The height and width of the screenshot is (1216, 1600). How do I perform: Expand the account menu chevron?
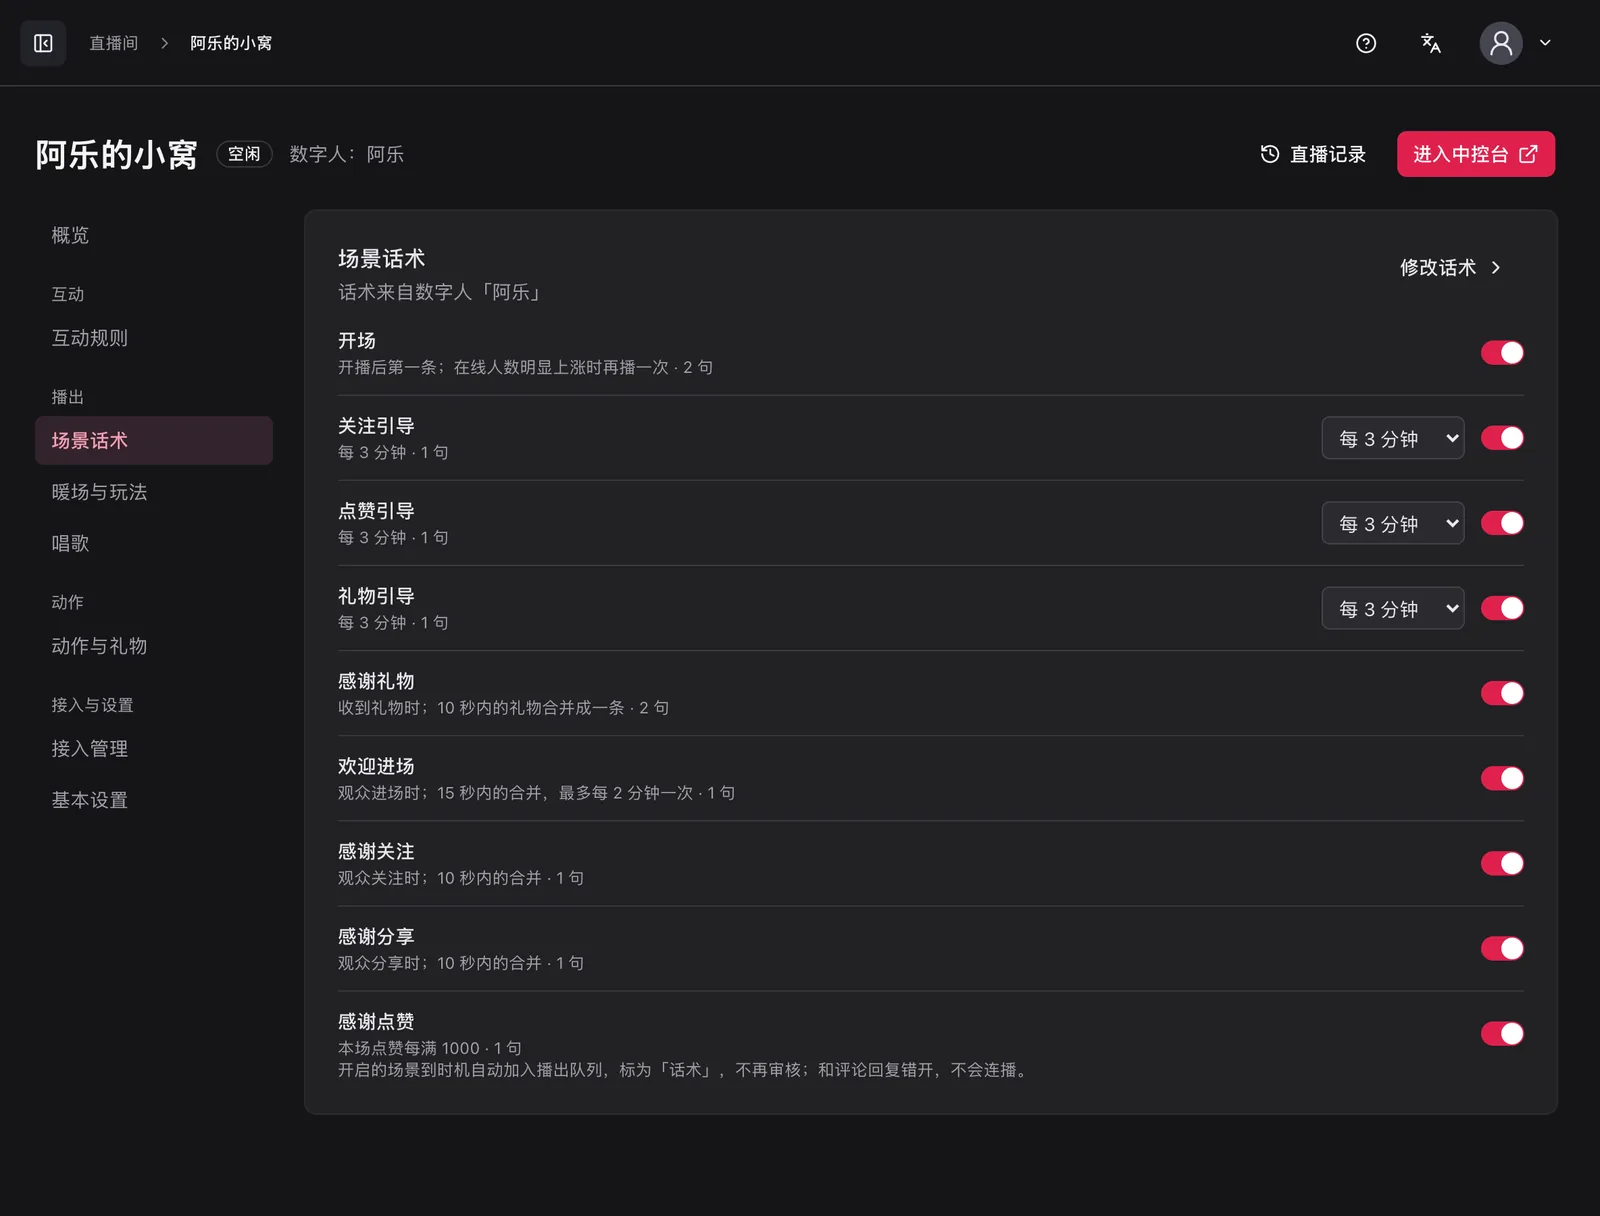(x=1545, y=43)
